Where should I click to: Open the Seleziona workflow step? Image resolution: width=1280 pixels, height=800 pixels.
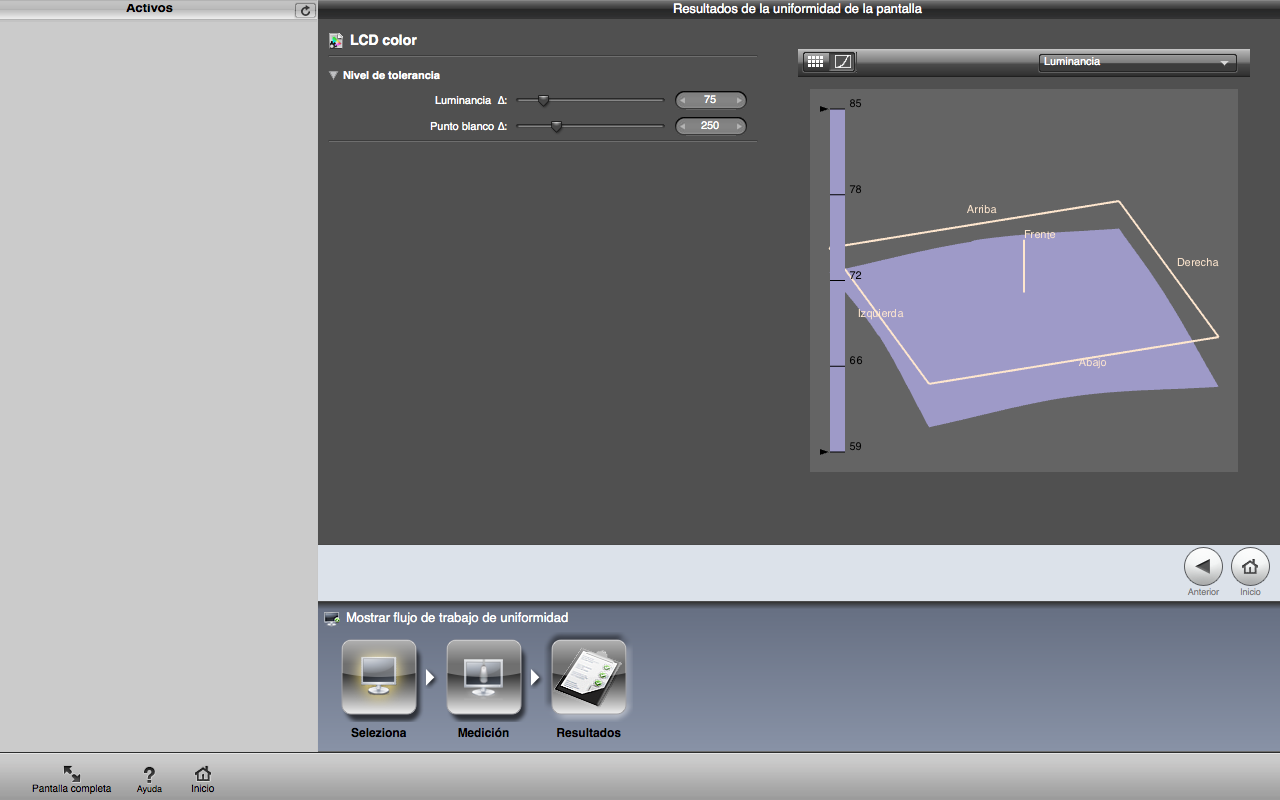pos(379,677)
